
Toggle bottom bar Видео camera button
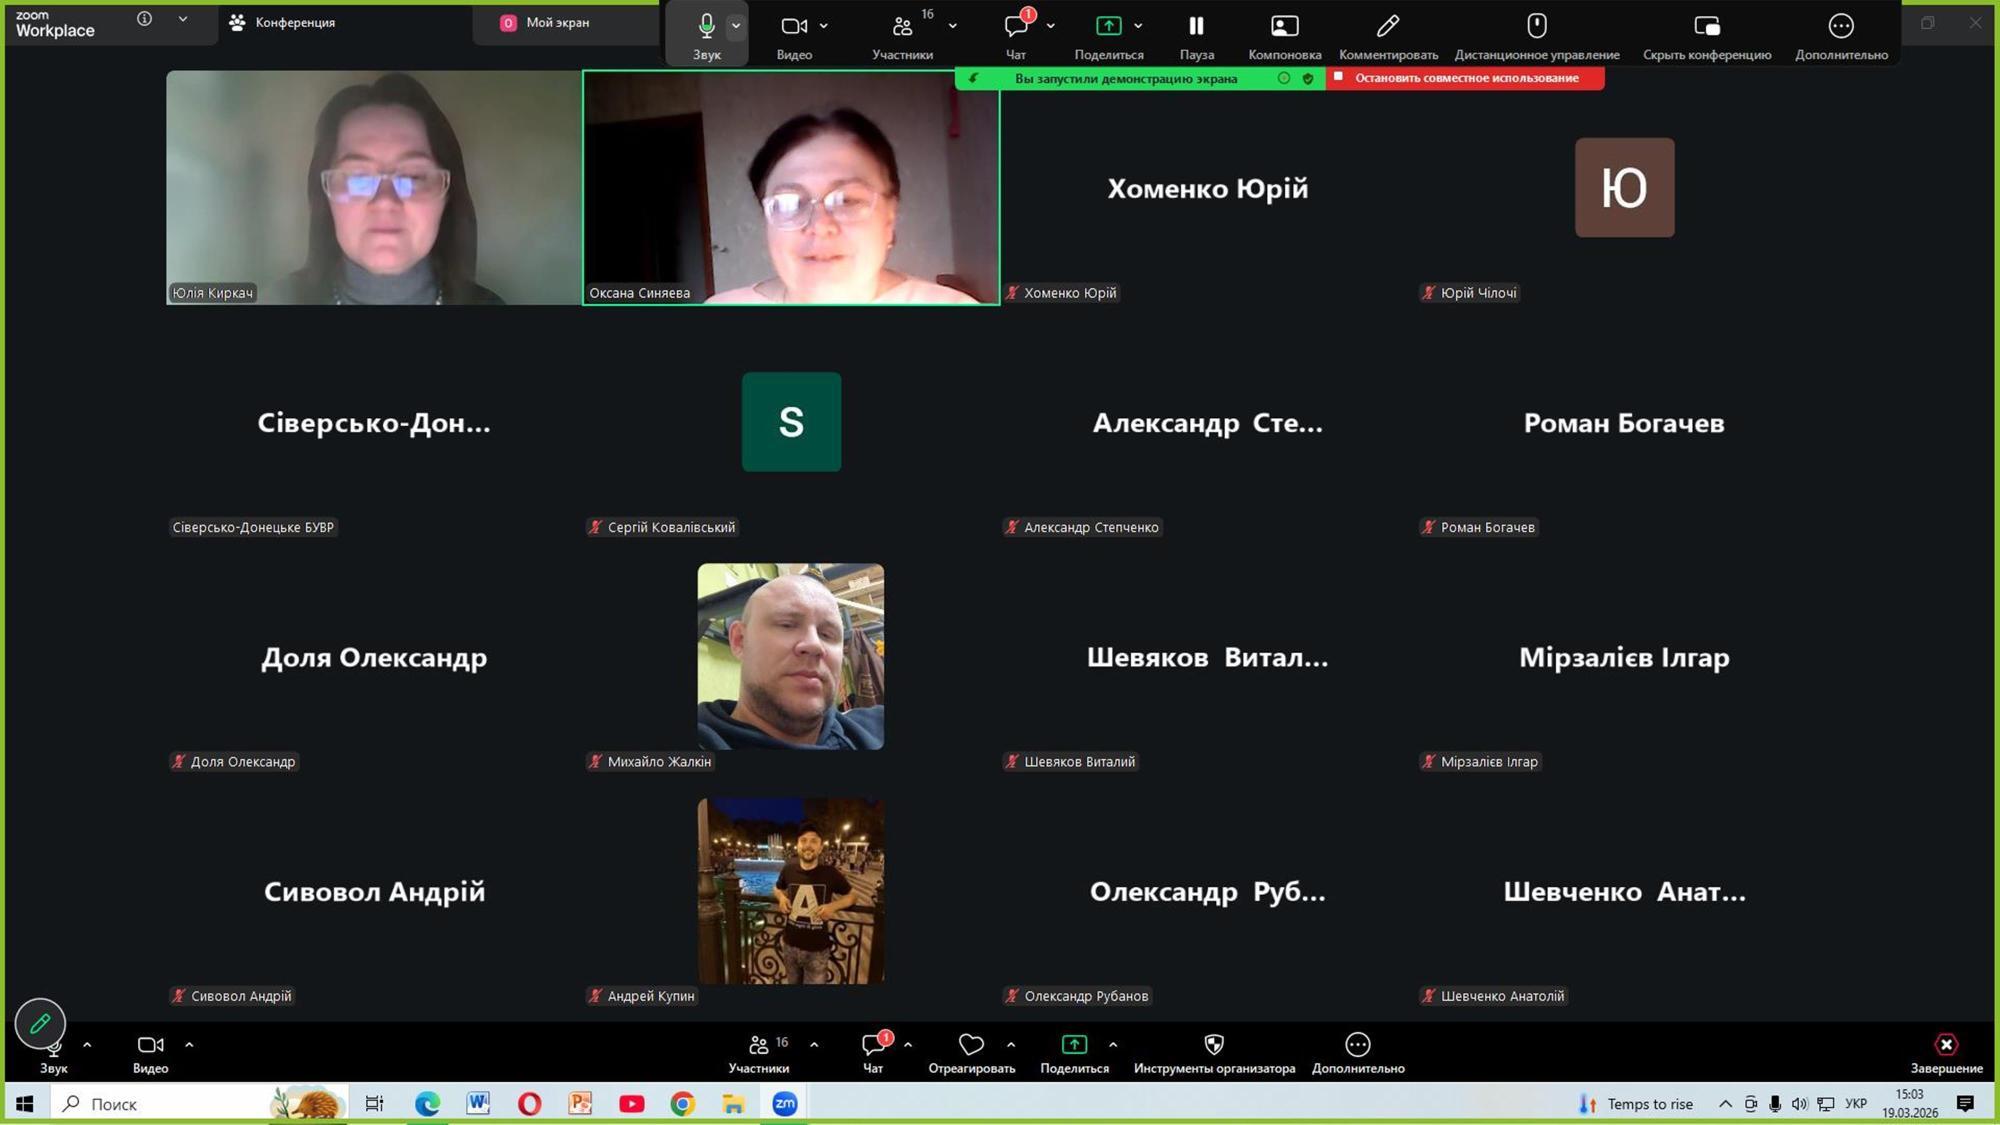point(150,1045)
